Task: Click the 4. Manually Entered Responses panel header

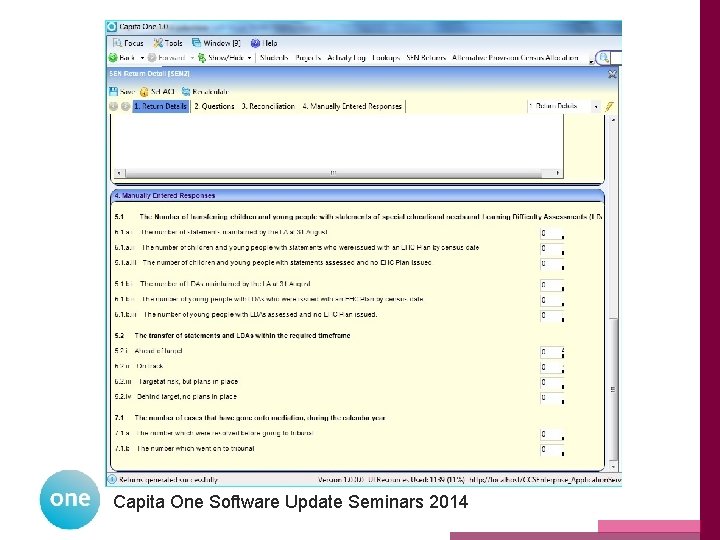Action: tap(357, 196)
